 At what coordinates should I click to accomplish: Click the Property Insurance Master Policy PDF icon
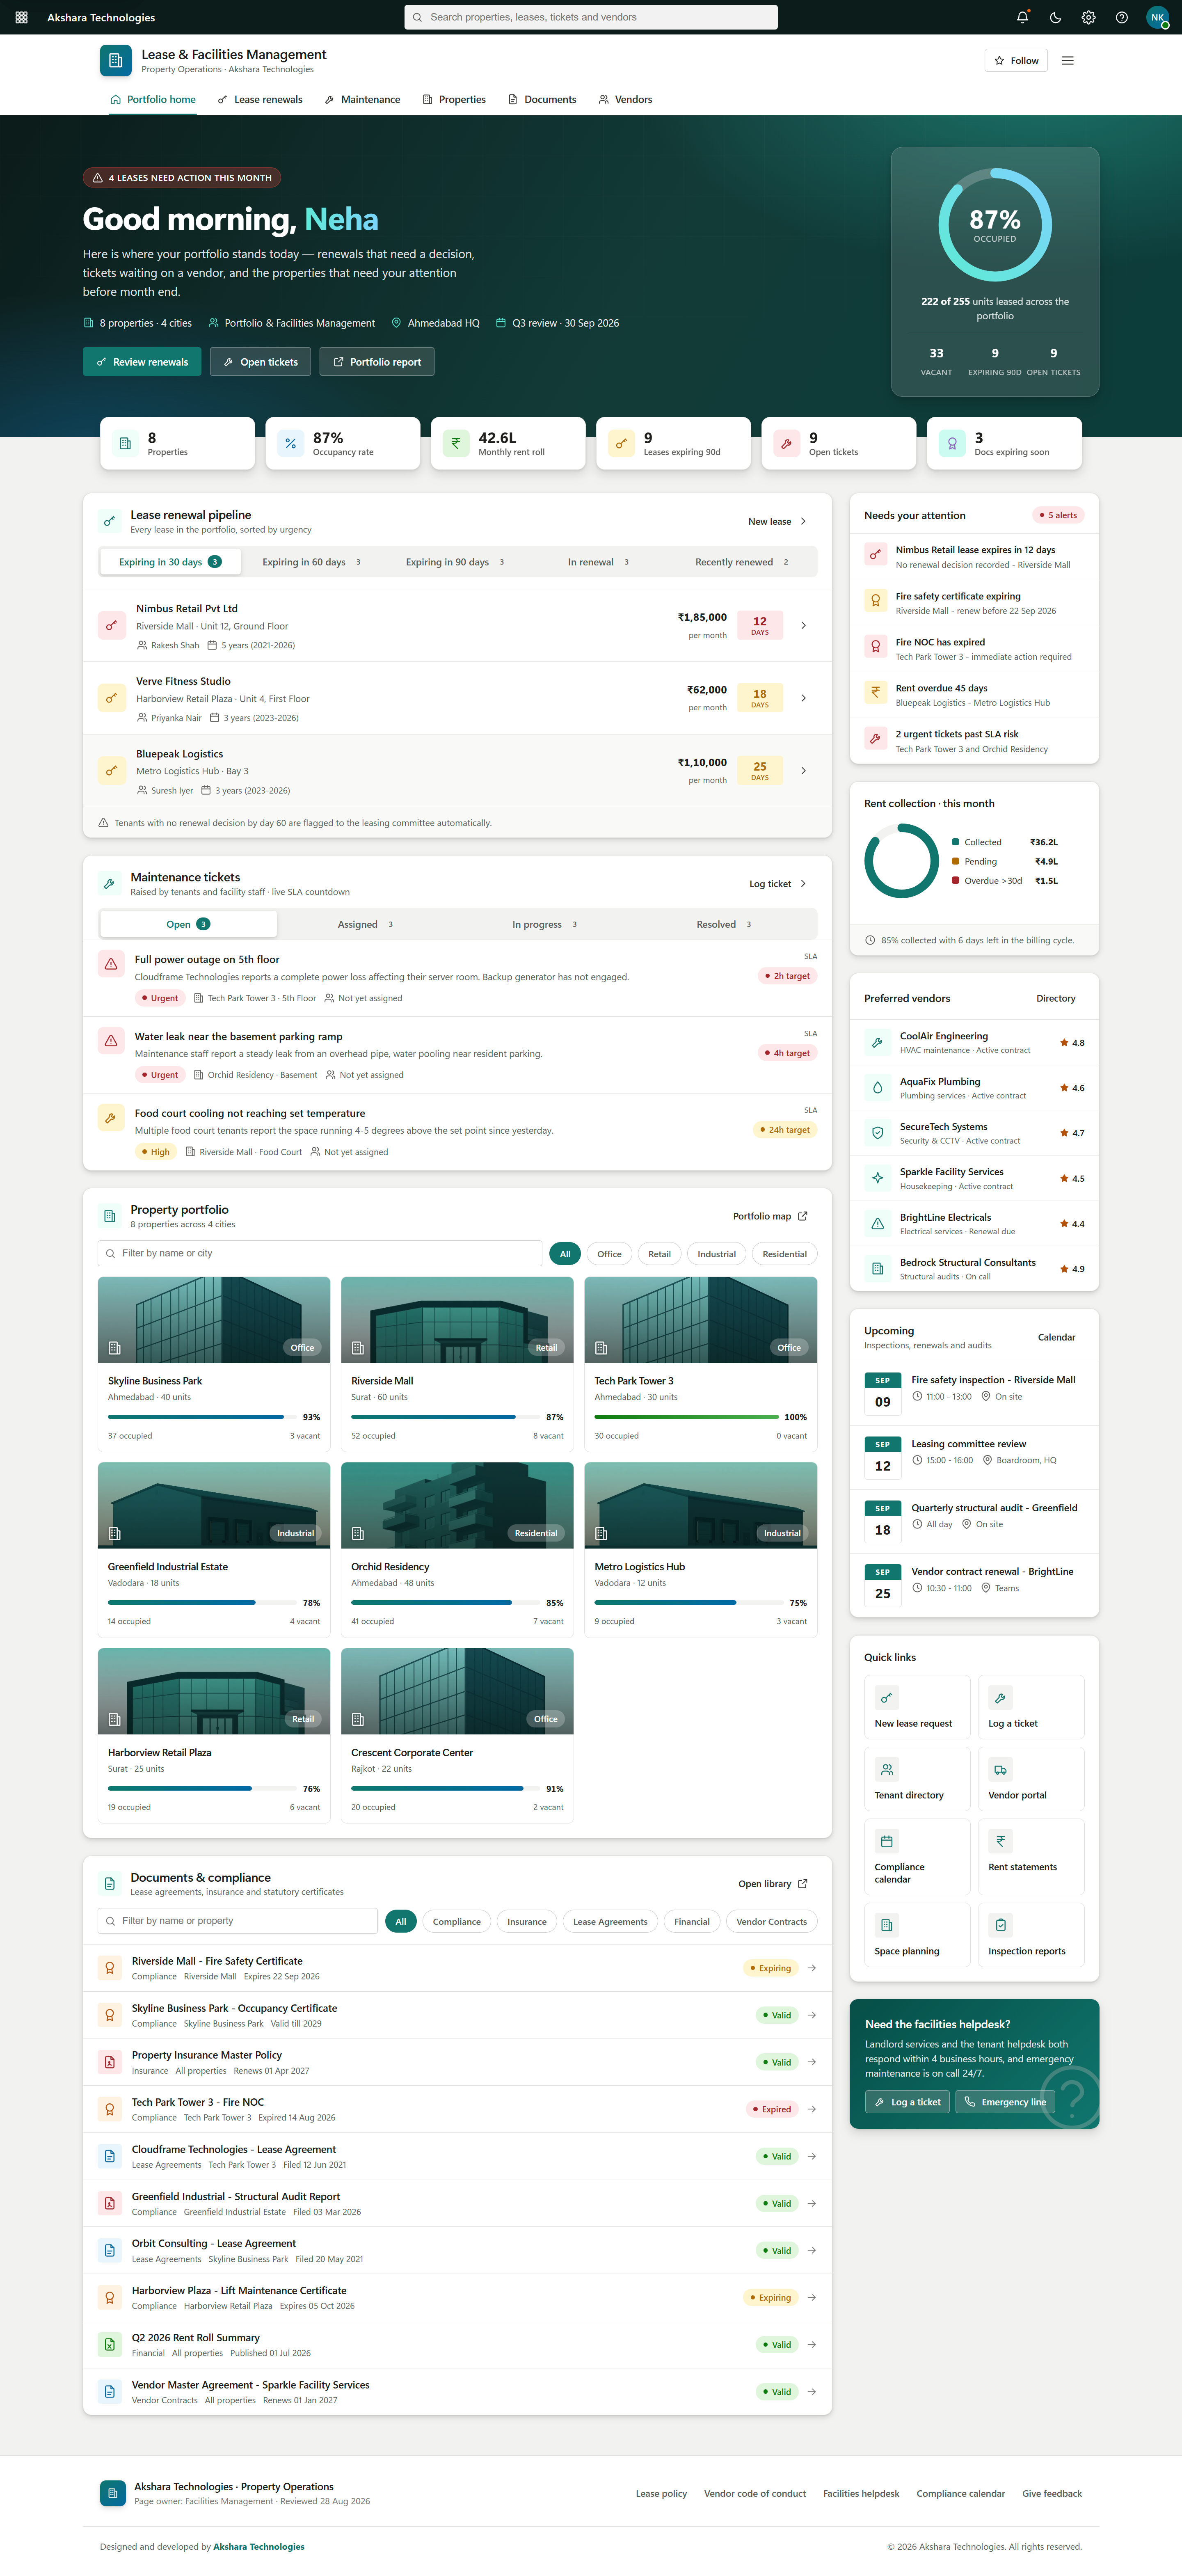[x=110, y=2062]
